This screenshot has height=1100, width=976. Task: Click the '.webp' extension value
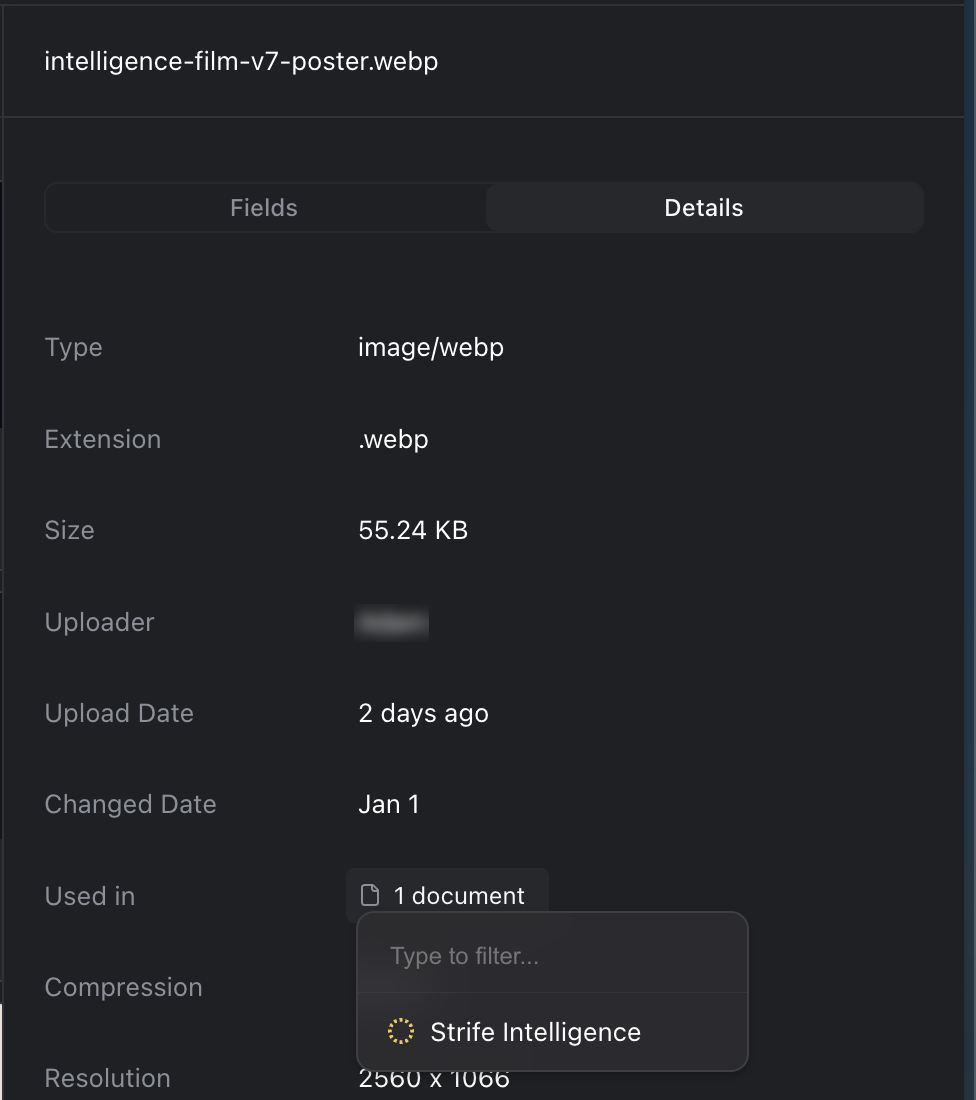coord(393,439)
